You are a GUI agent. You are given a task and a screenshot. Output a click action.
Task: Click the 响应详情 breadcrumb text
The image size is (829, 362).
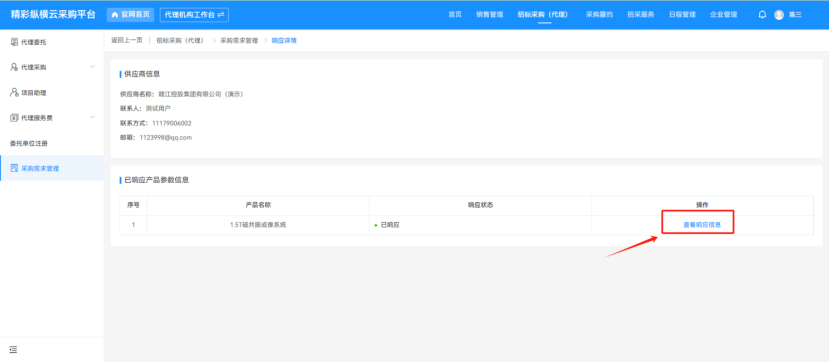point(284,40)
